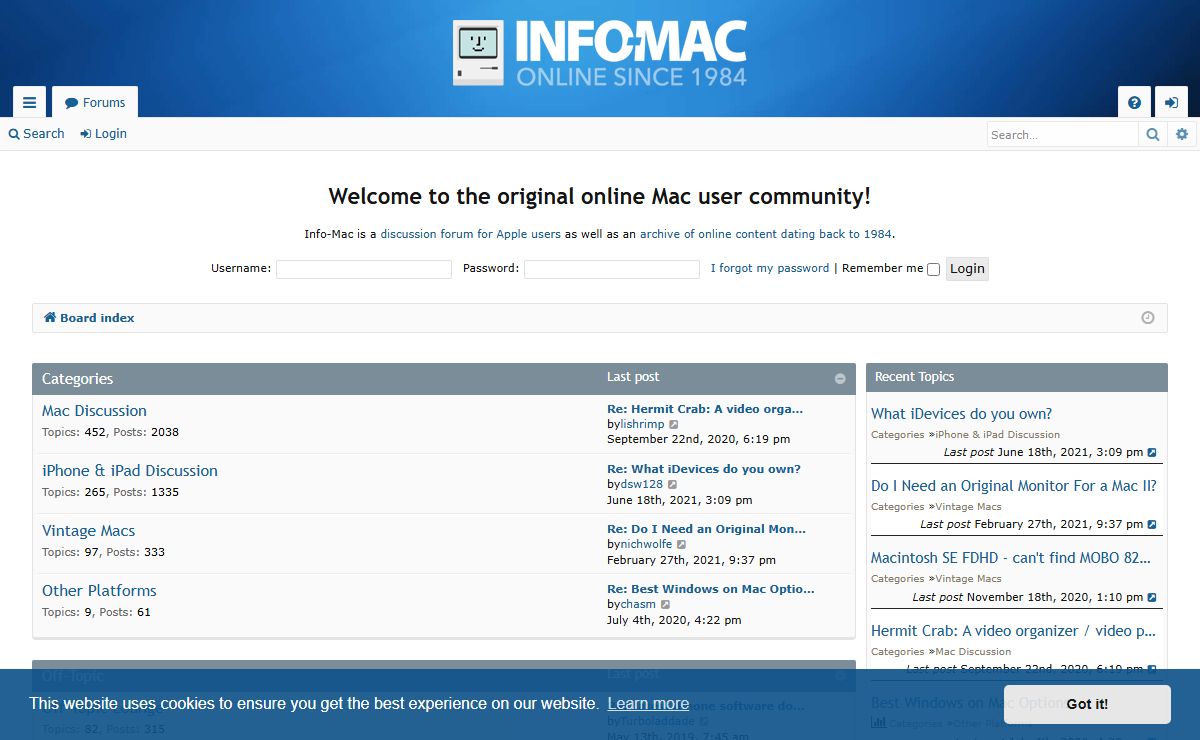Focus the Username input field
Screen dimensions: 1200x740
[x=364, y=269]
